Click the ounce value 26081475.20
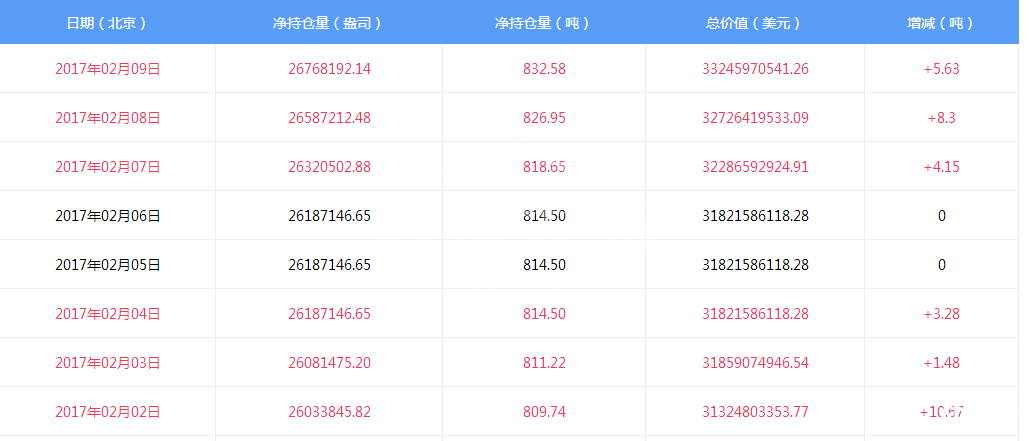Screen dimensions: 1033x441 (x=329, y=363)
